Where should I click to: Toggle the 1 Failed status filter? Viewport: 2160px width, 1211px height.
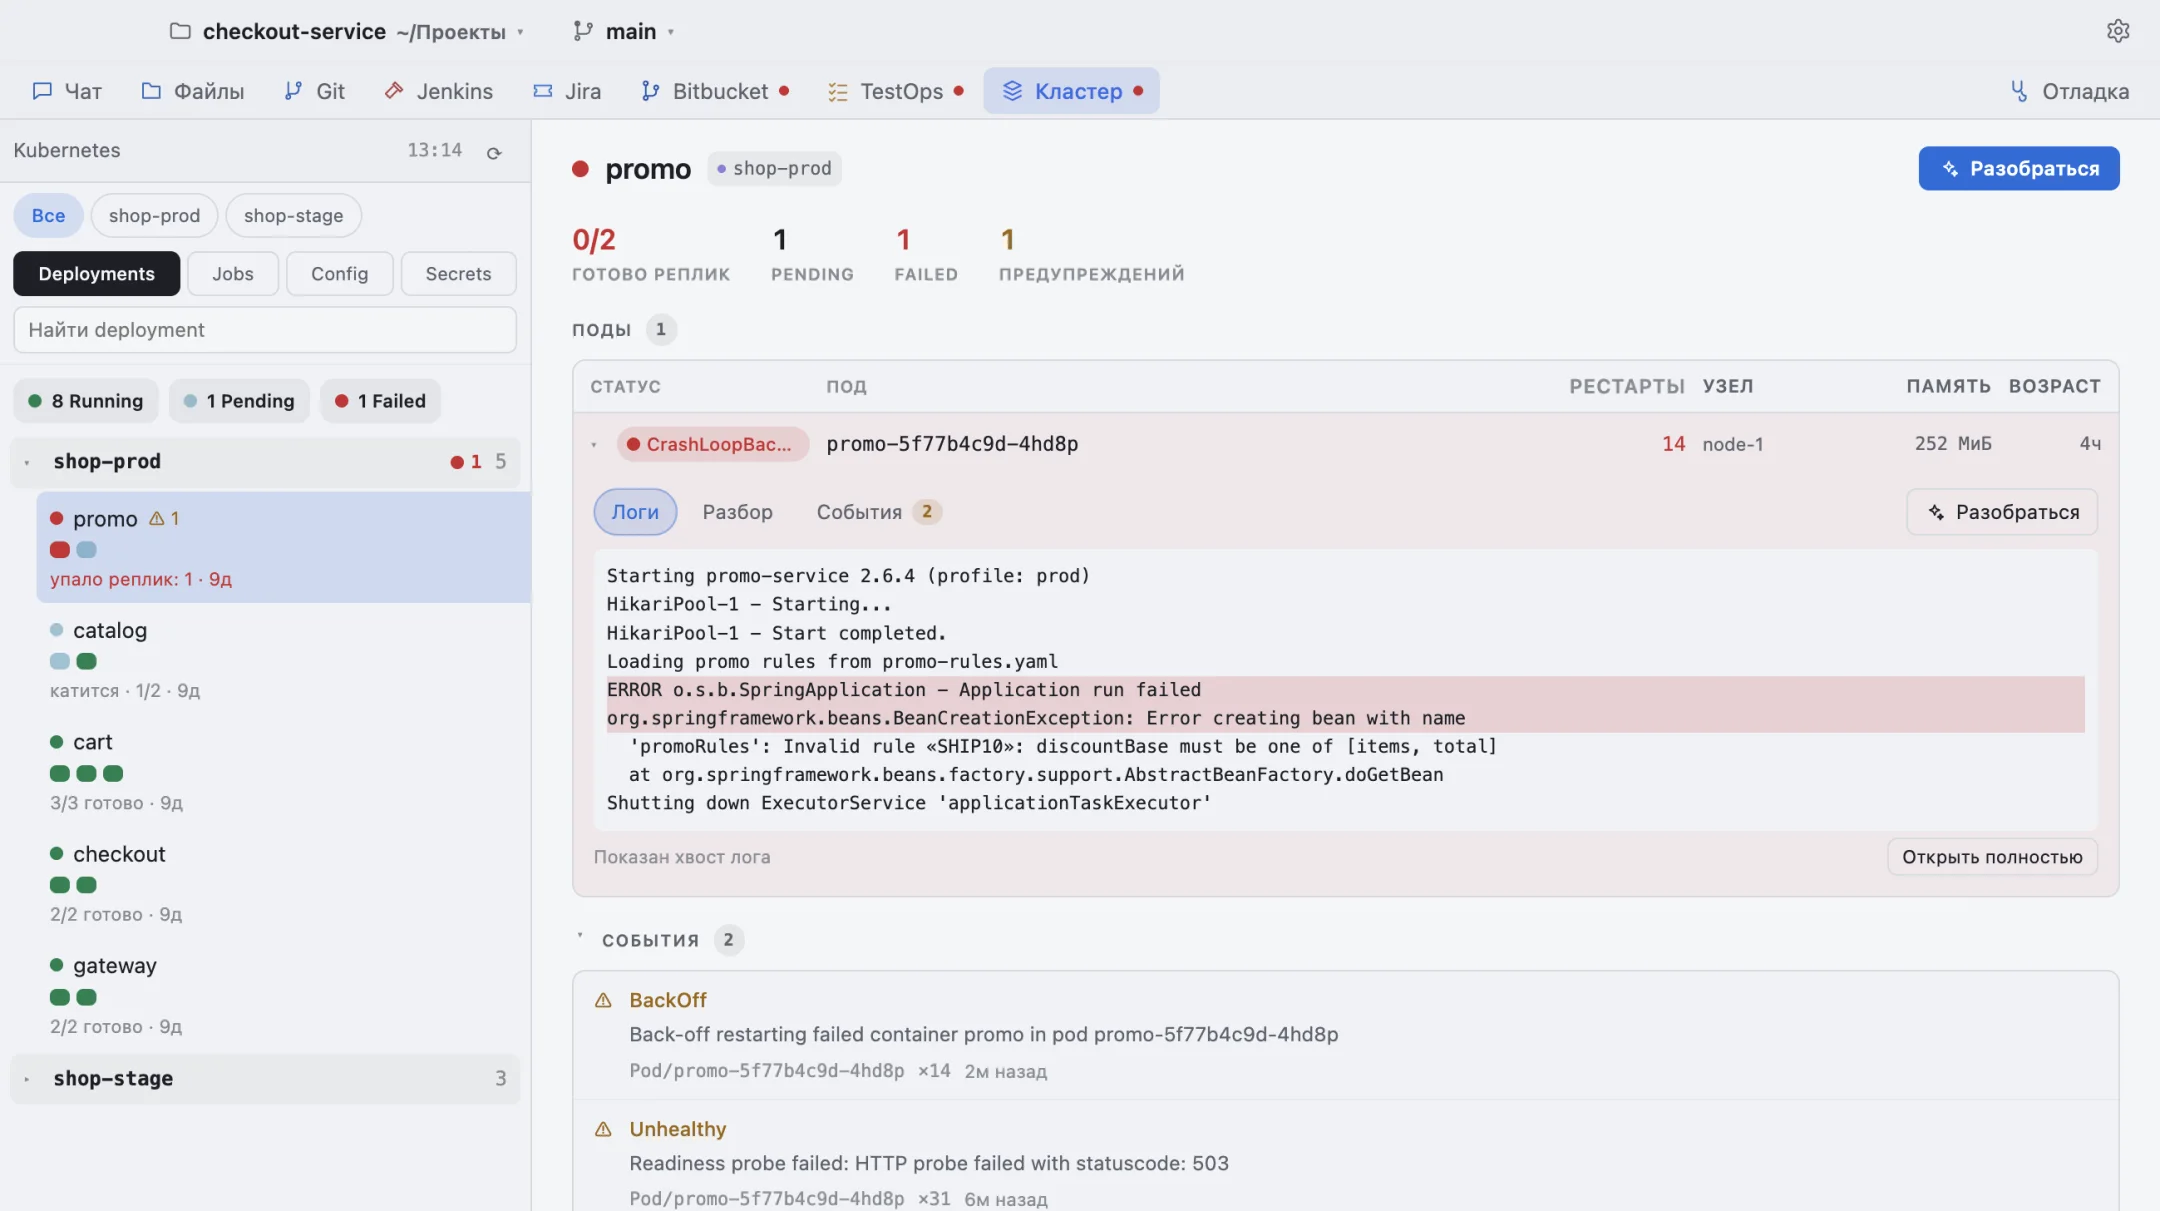380,401
